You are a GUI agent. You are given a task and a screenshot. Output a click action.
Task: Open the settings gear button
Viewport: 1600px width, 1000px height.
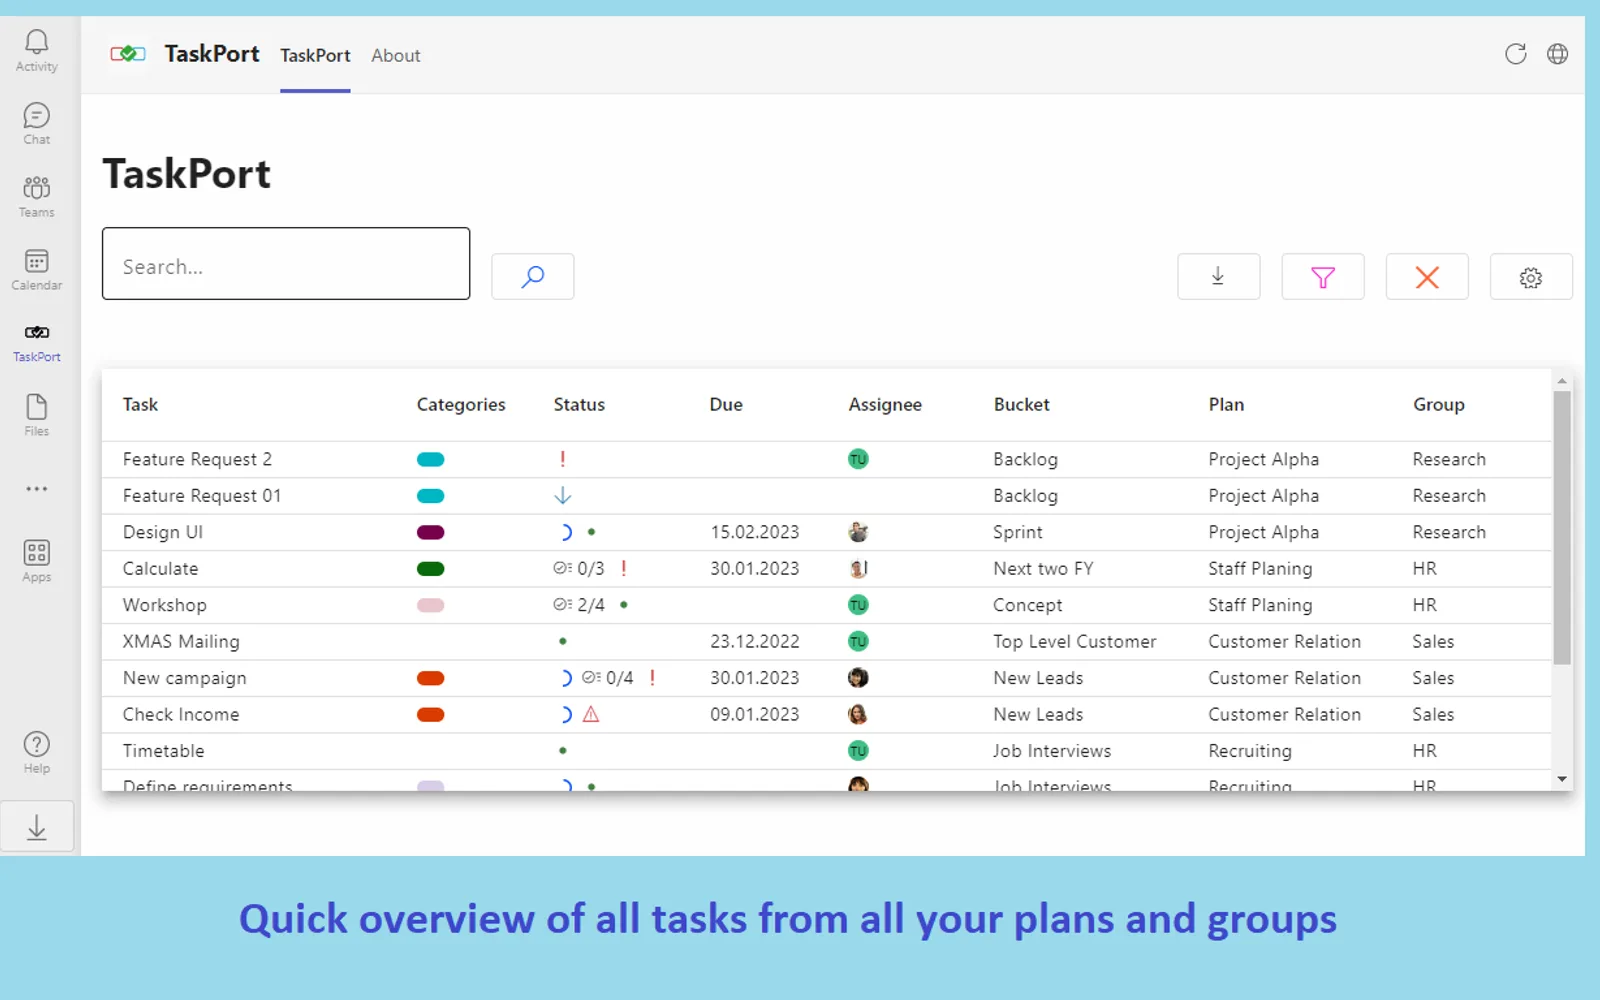[x=1531, y=276]
